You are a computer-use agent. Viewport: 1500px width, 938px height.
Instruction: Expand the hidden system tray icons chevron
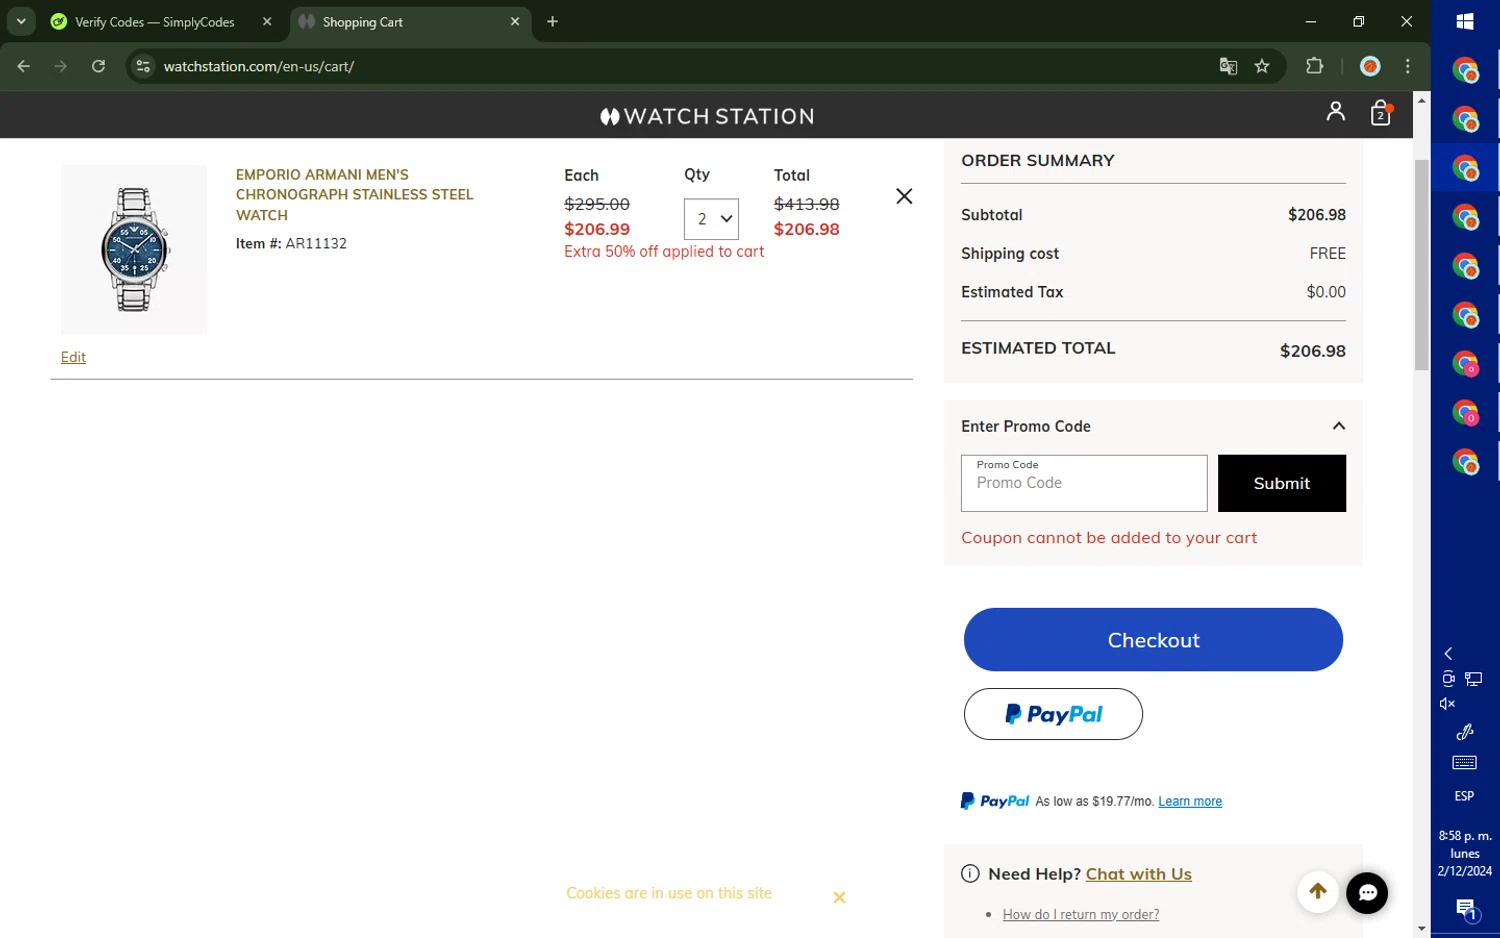coord(1448,653)
